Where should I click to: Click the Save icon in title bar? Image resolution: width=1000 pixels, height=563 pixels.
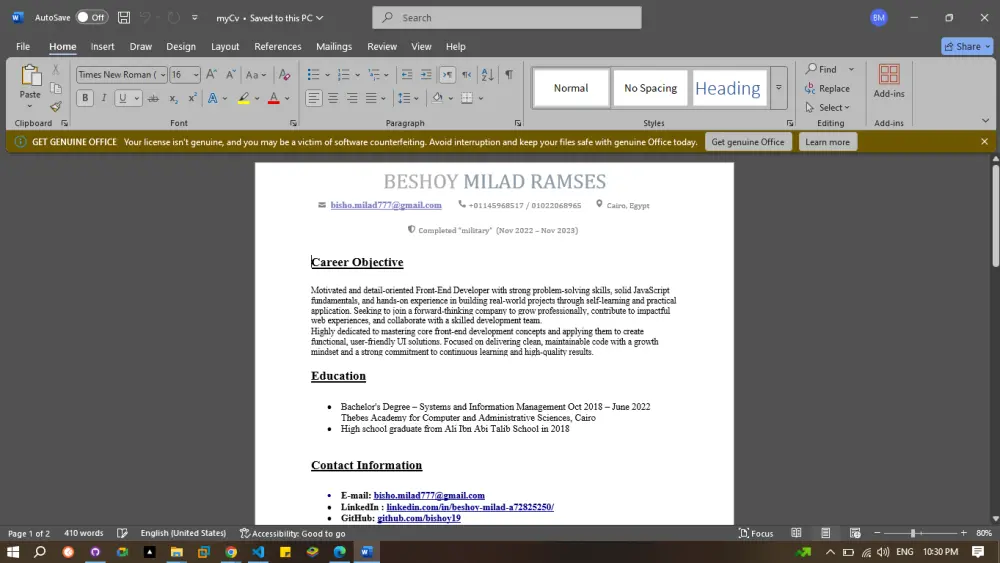point(124,18)
